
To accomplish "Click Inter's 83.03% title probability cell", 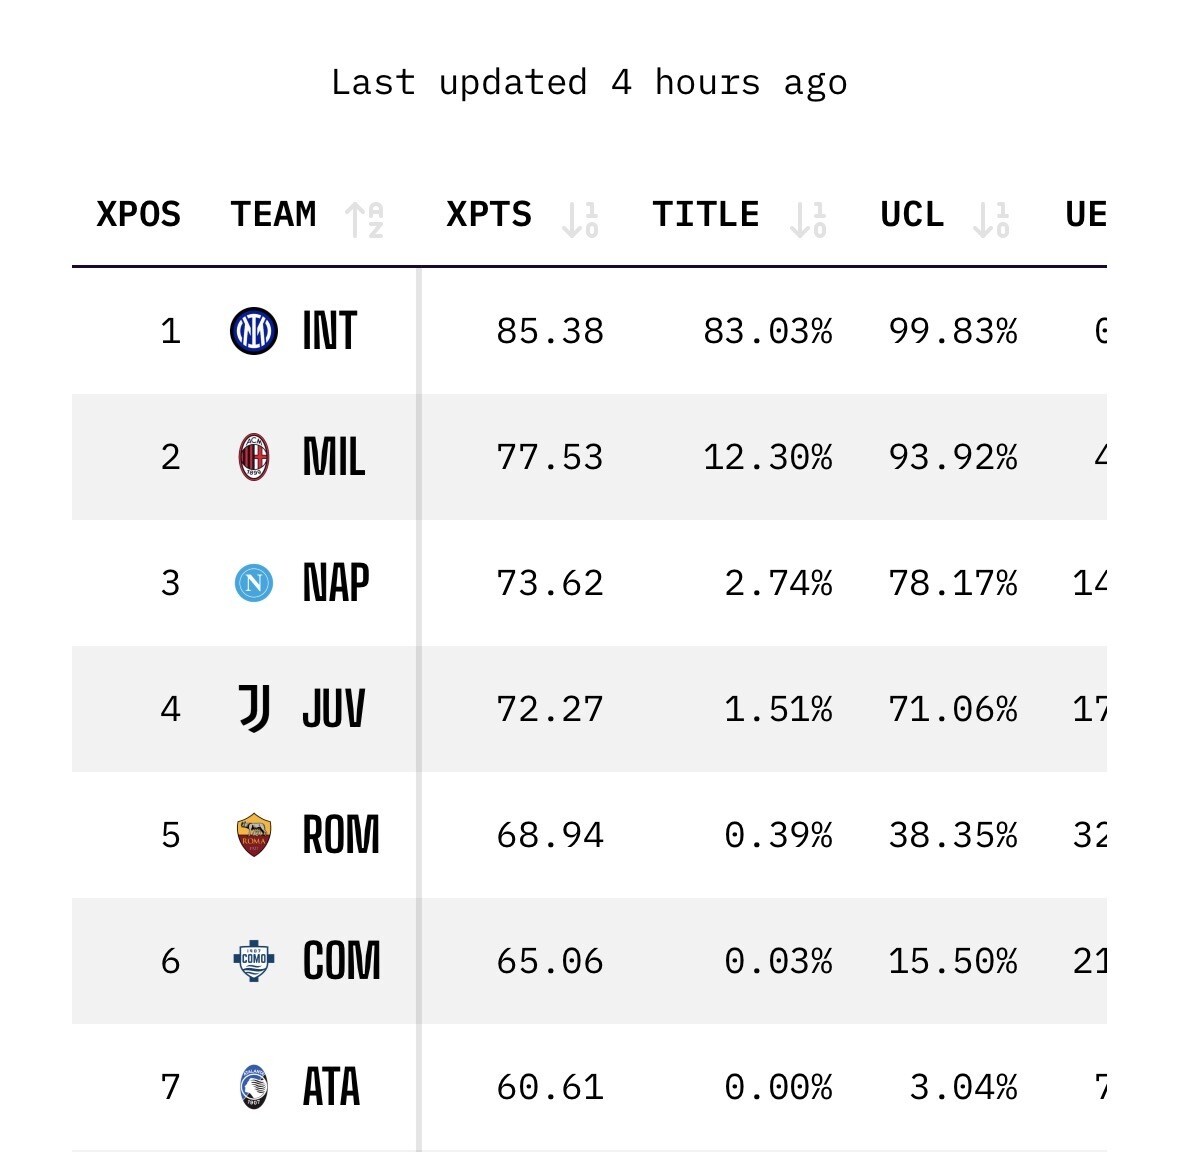I will pos(767,331).
